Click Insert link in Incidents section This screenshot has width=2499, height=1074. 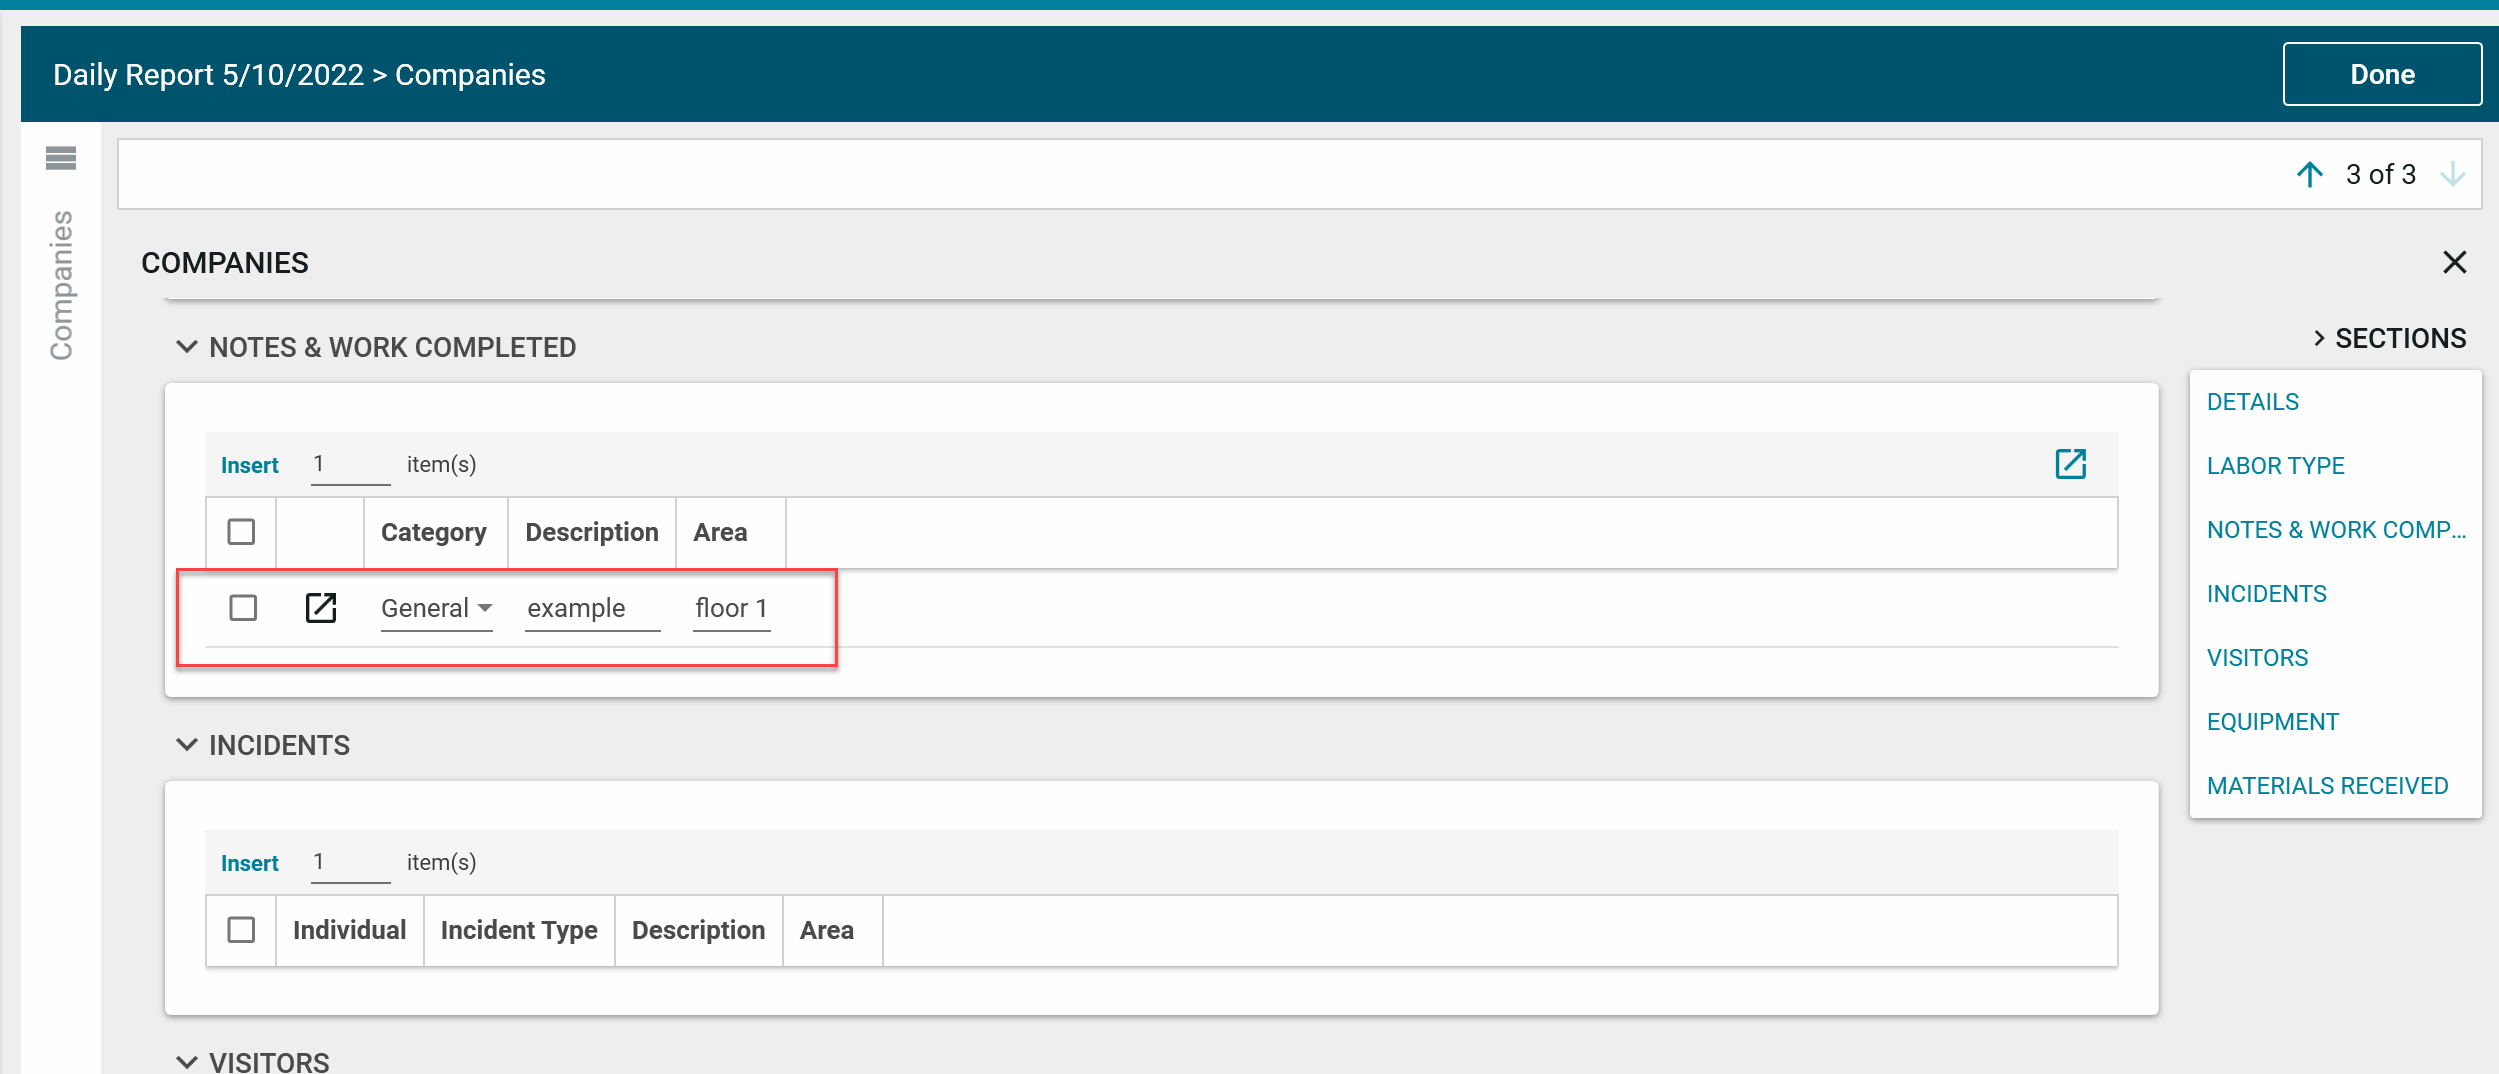249,863
